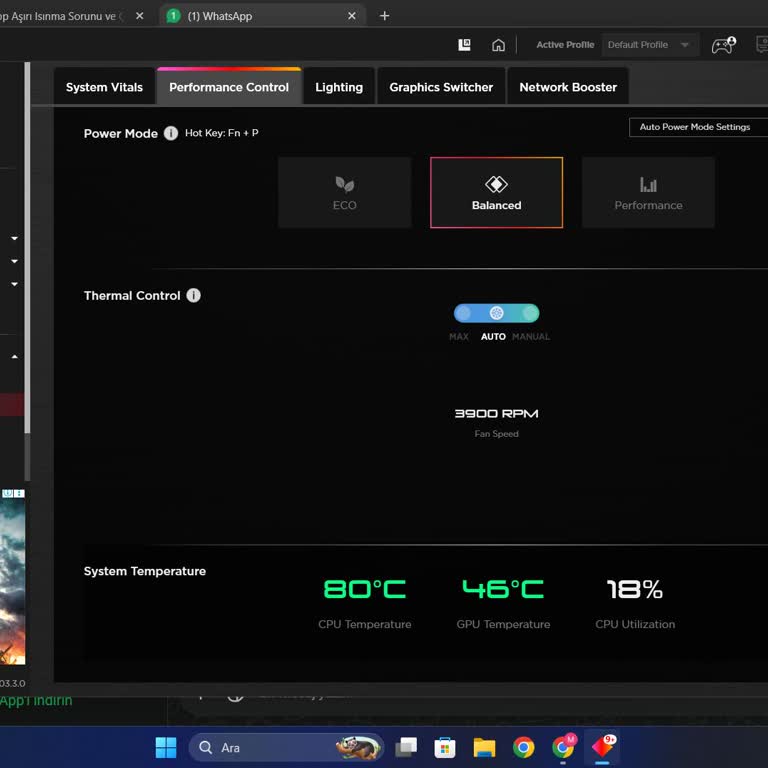
Task: Open the Graphics Switcher tab
Action: [x=441, y=87]
